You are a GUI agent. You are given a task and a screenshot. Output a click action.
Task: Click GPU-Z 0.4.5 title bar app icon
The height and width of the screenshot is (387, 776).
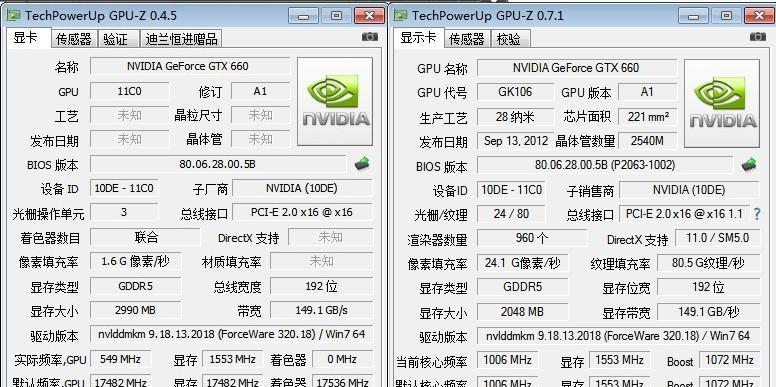tap(13, 15)
